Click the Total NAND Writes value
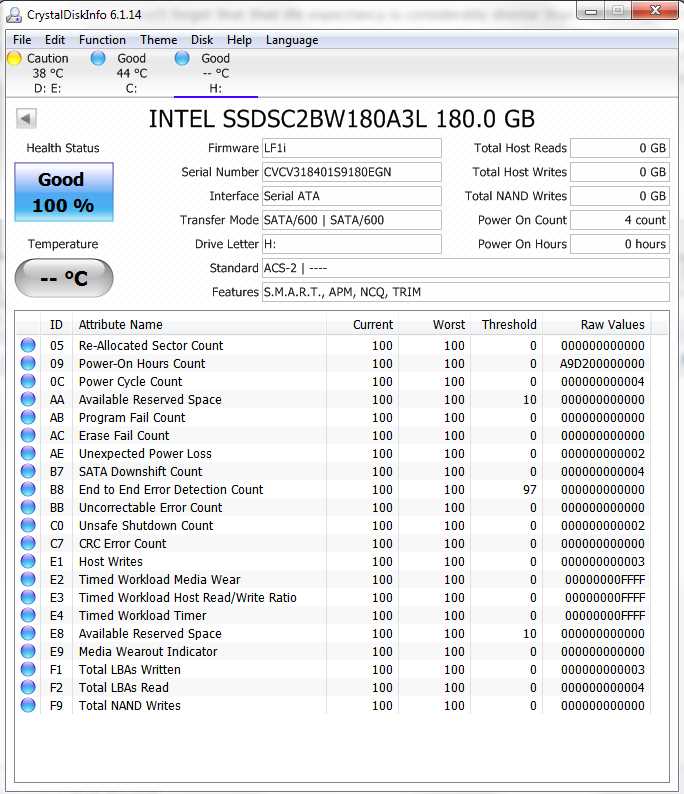684x794 pixels. (620, 196)
